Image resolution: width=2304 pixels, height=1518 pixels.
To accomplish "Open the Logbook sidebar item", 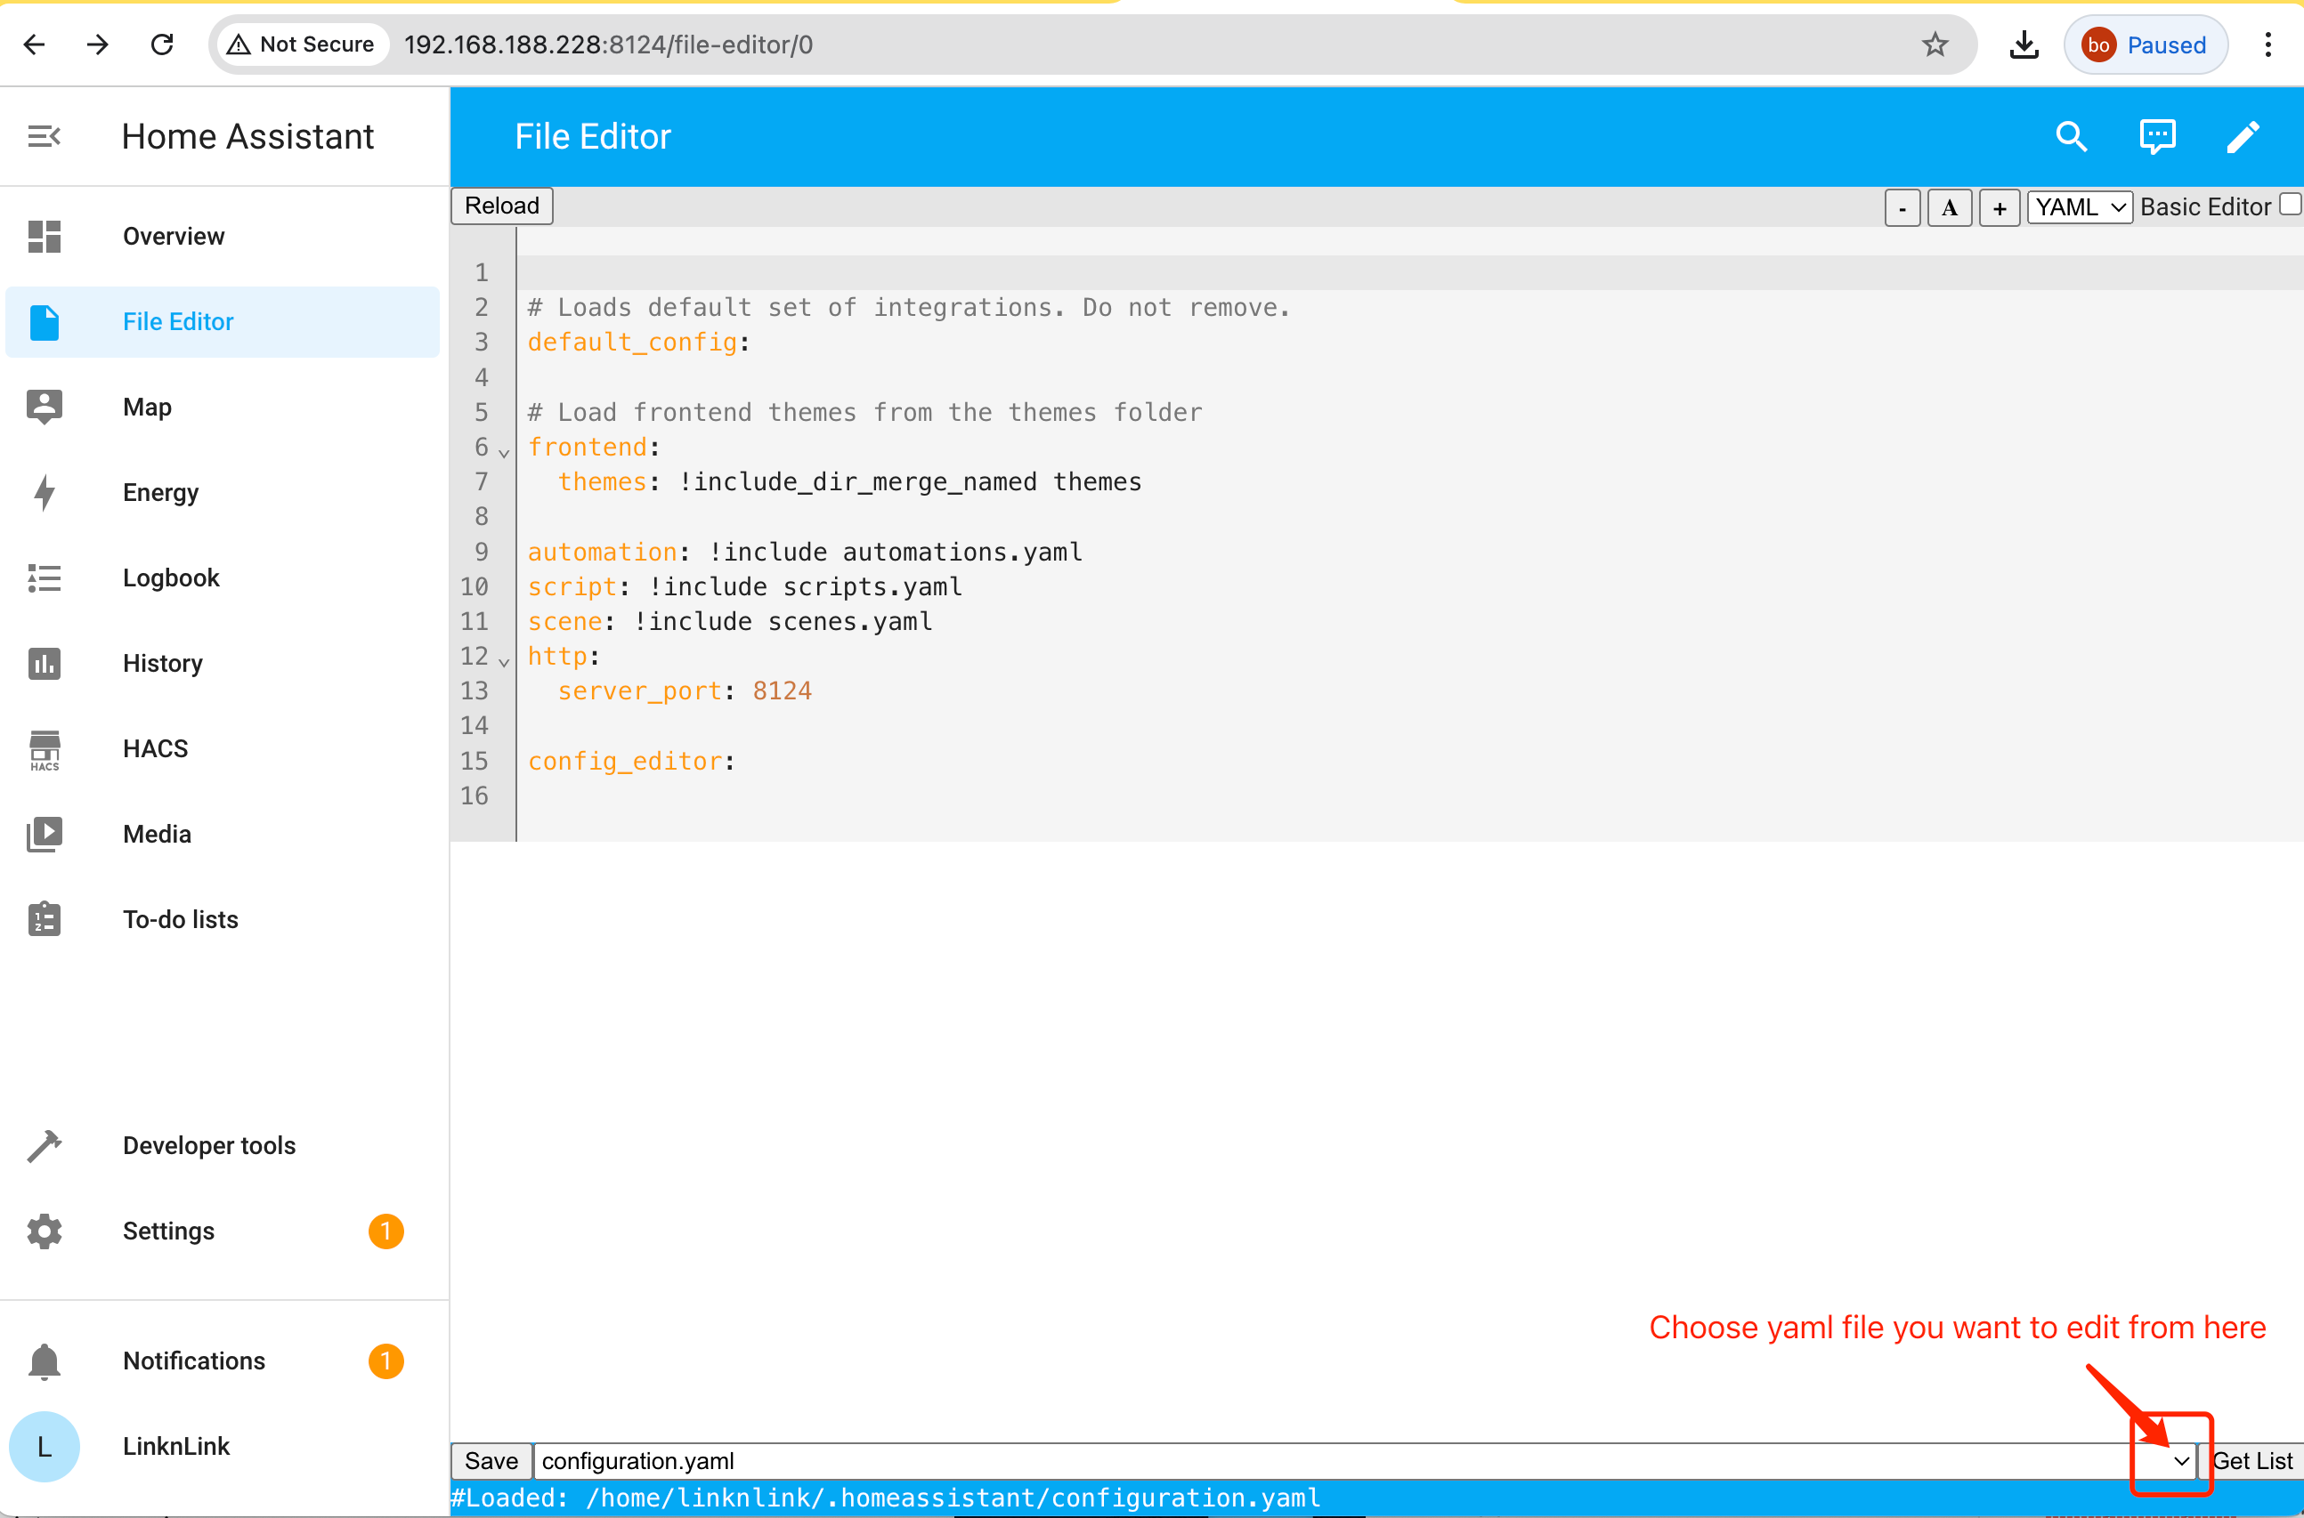I will click(171, 578).
